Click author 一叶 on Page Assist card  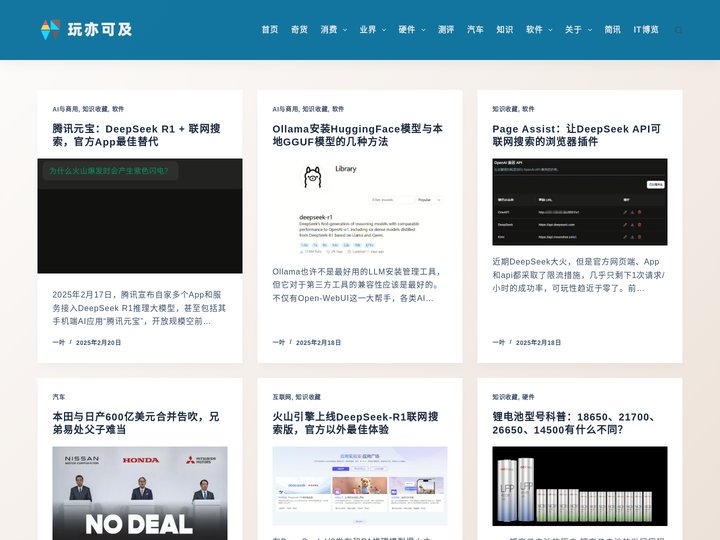pos(498,343)
